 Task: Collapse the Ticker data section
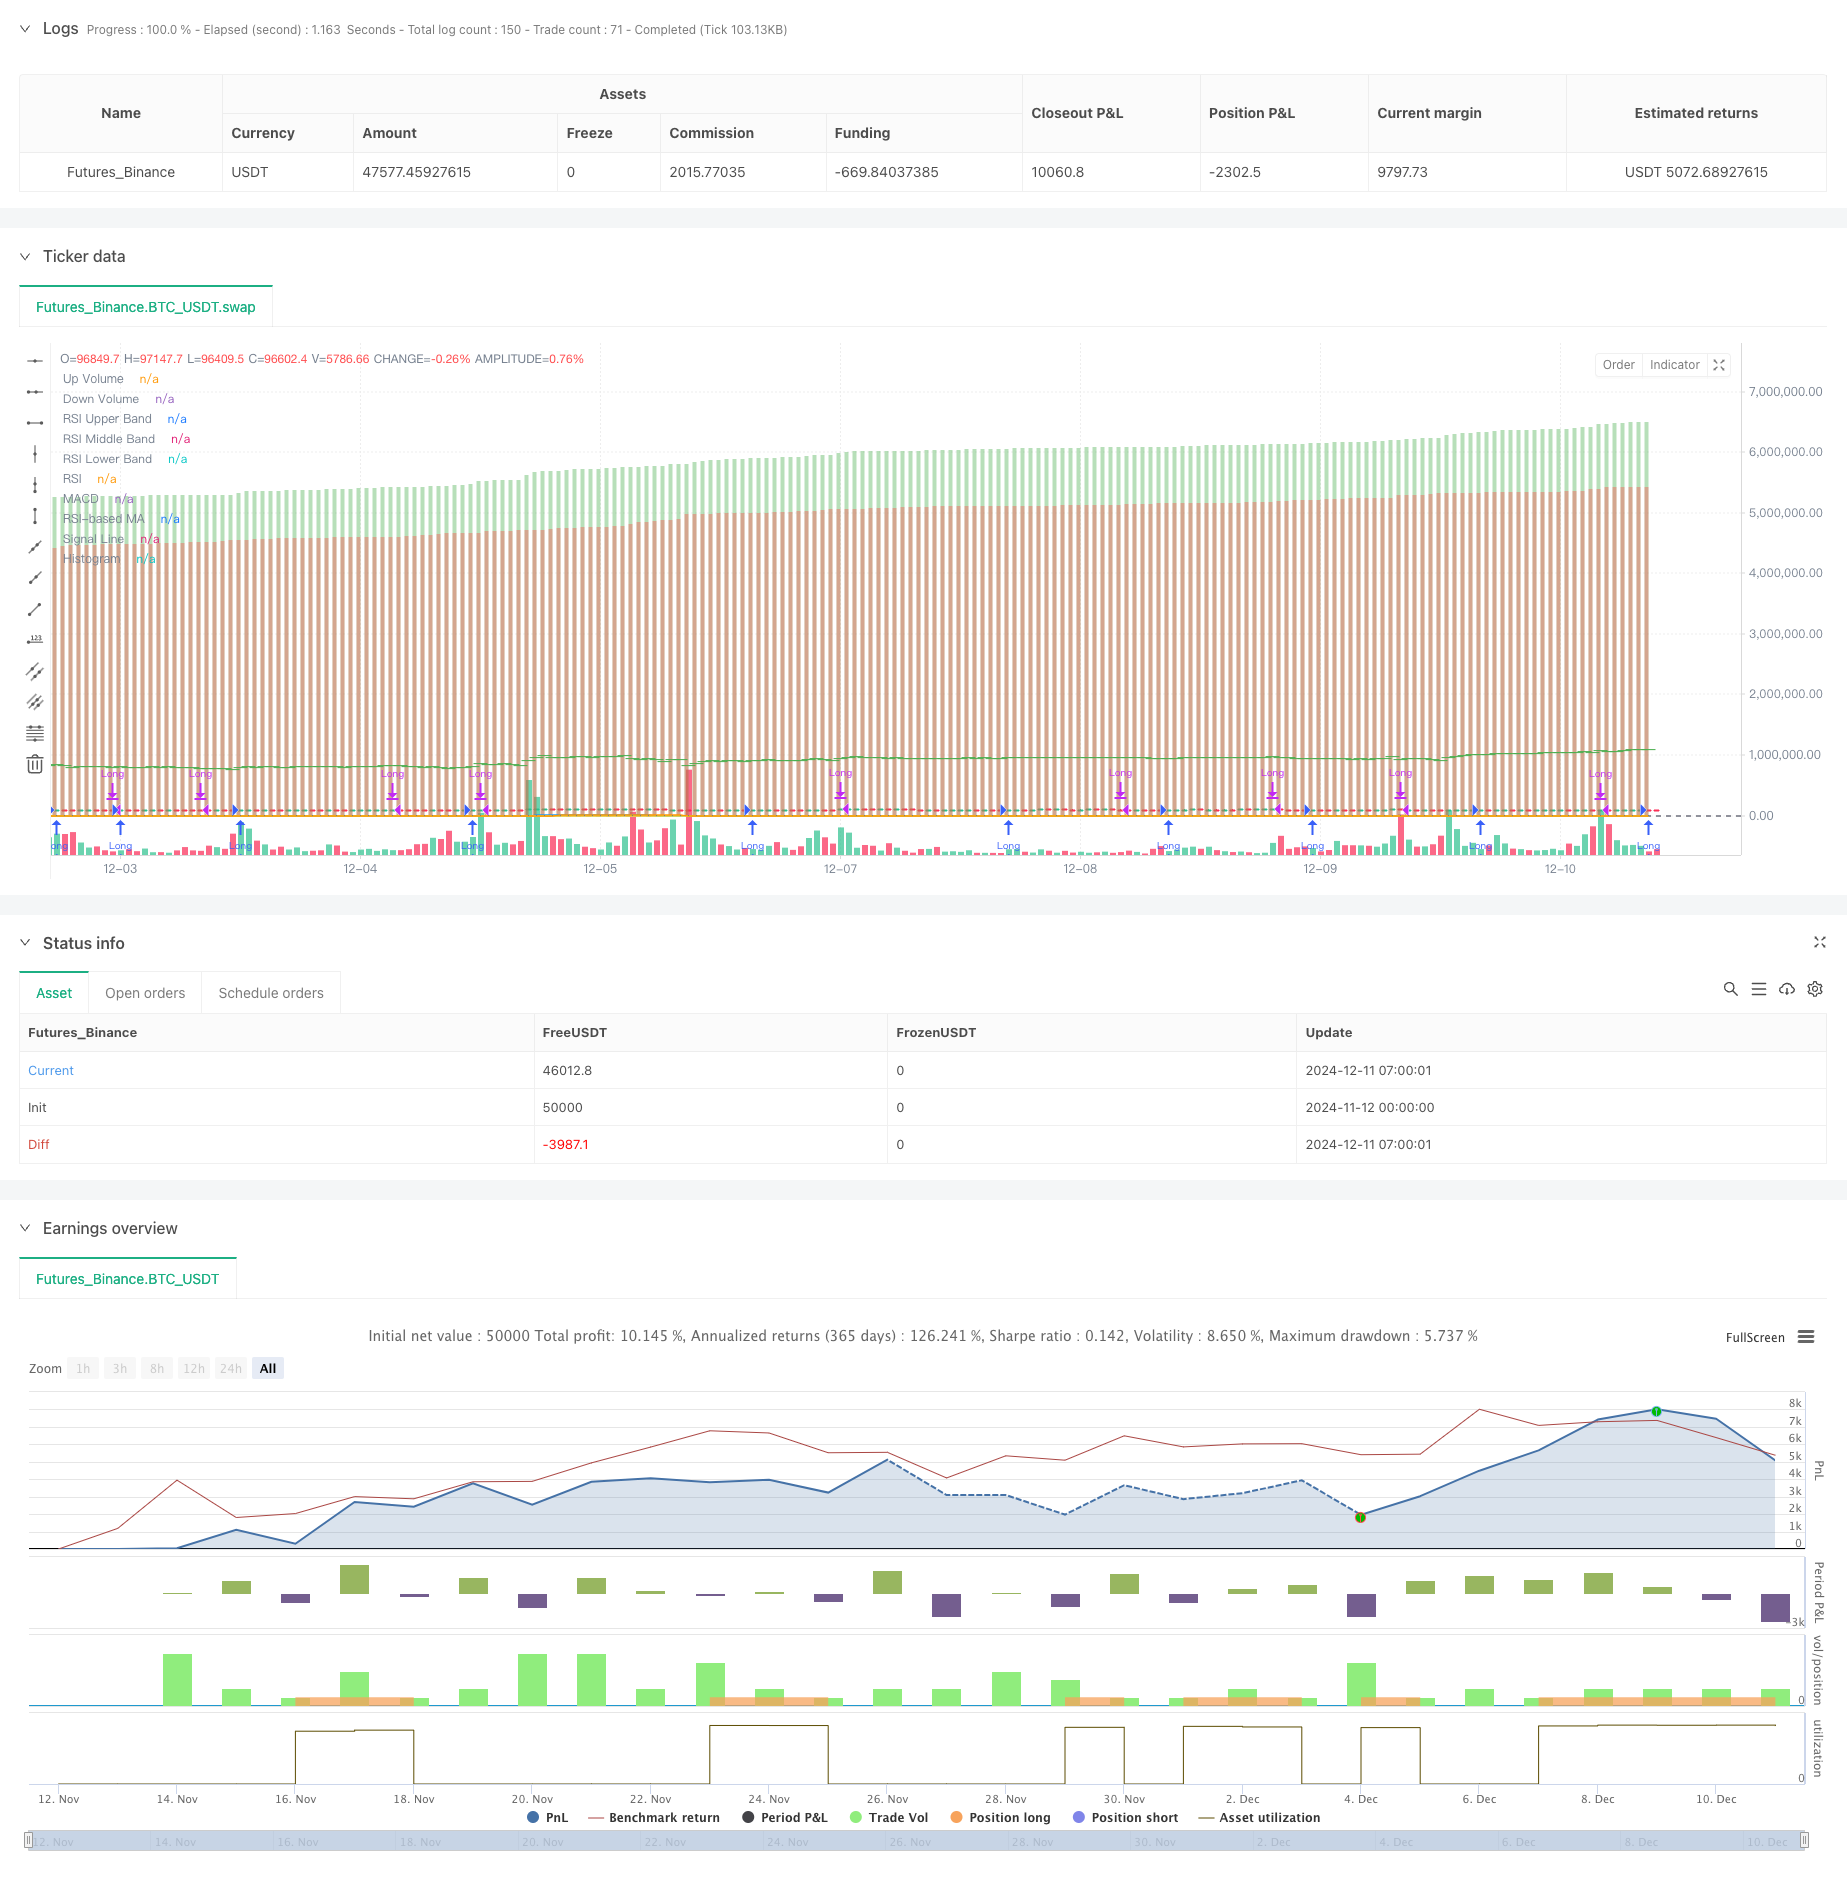point(25,257)
